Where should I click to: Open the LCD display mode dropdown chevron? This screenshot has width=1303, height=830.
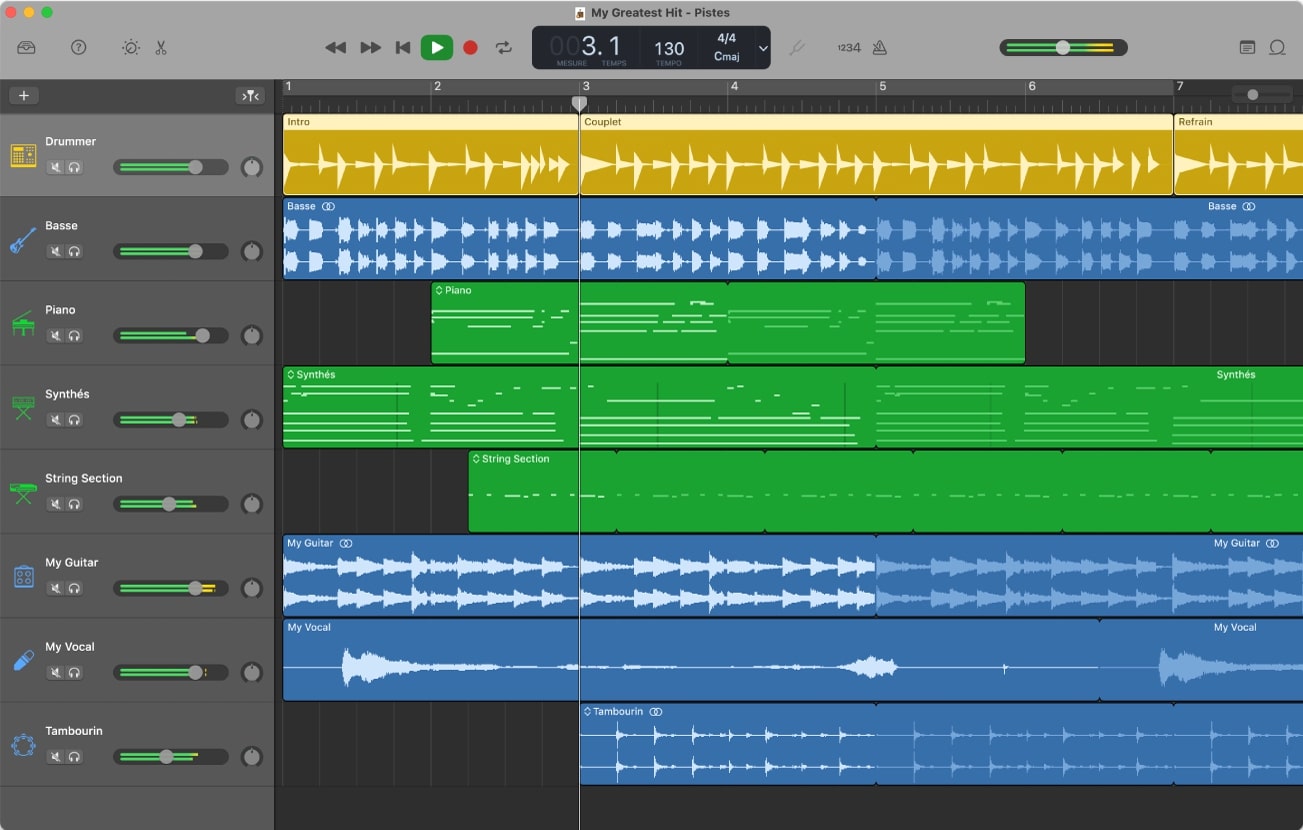pyautogui.click(x=762, y=47)
